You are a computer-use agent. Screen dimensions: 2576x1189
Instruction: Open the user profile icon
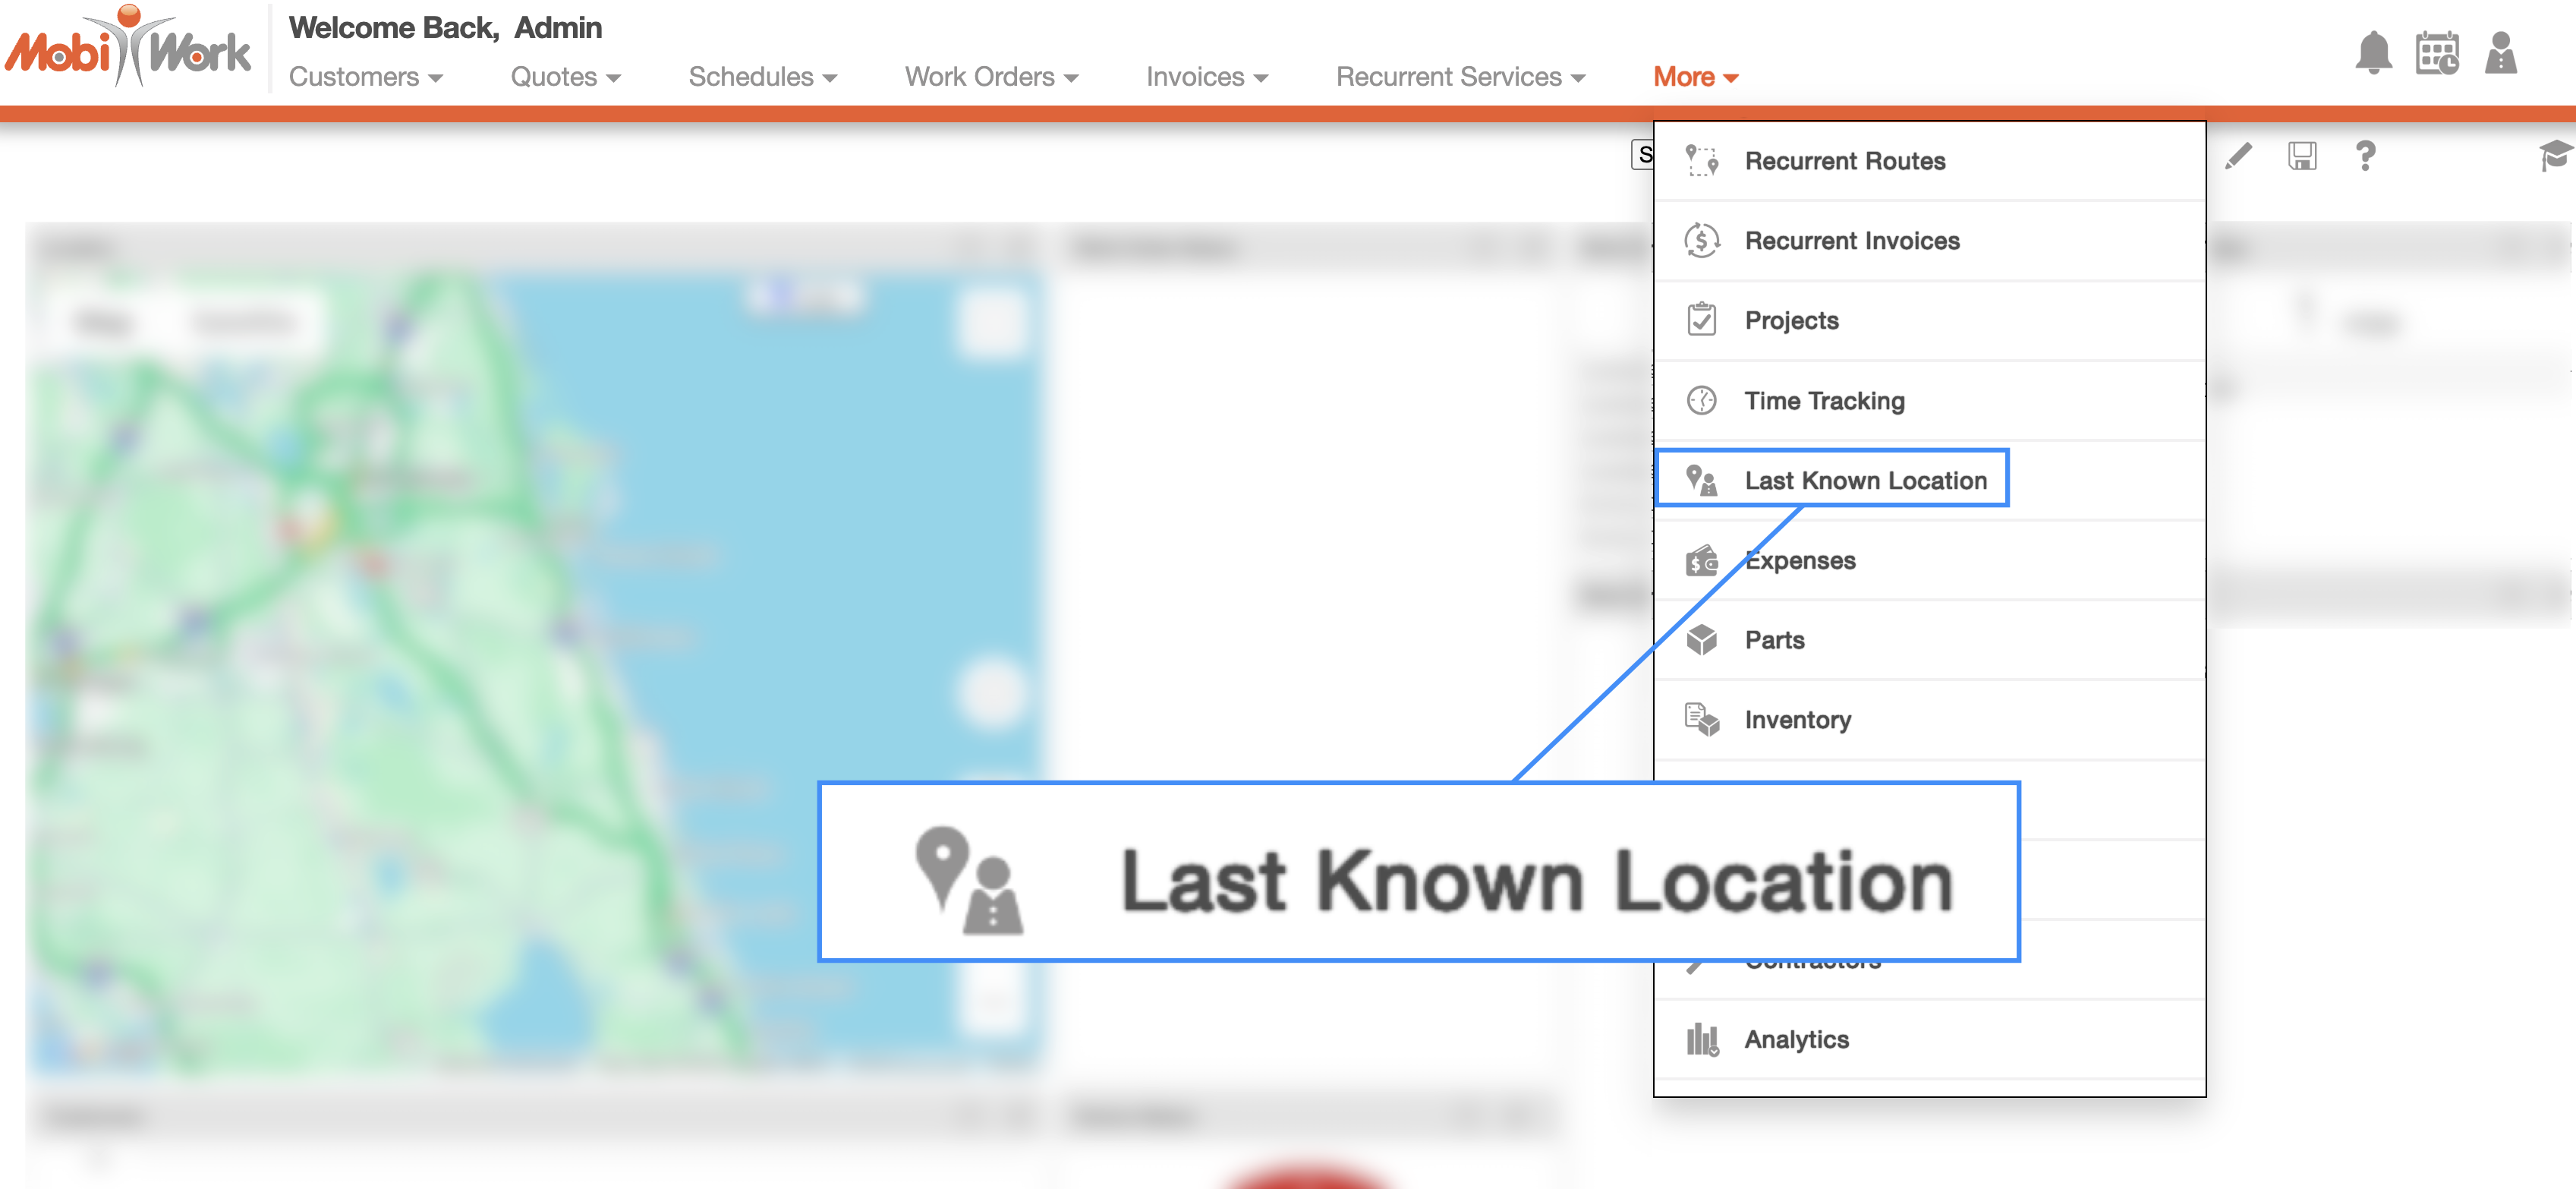click(2500, 53)
